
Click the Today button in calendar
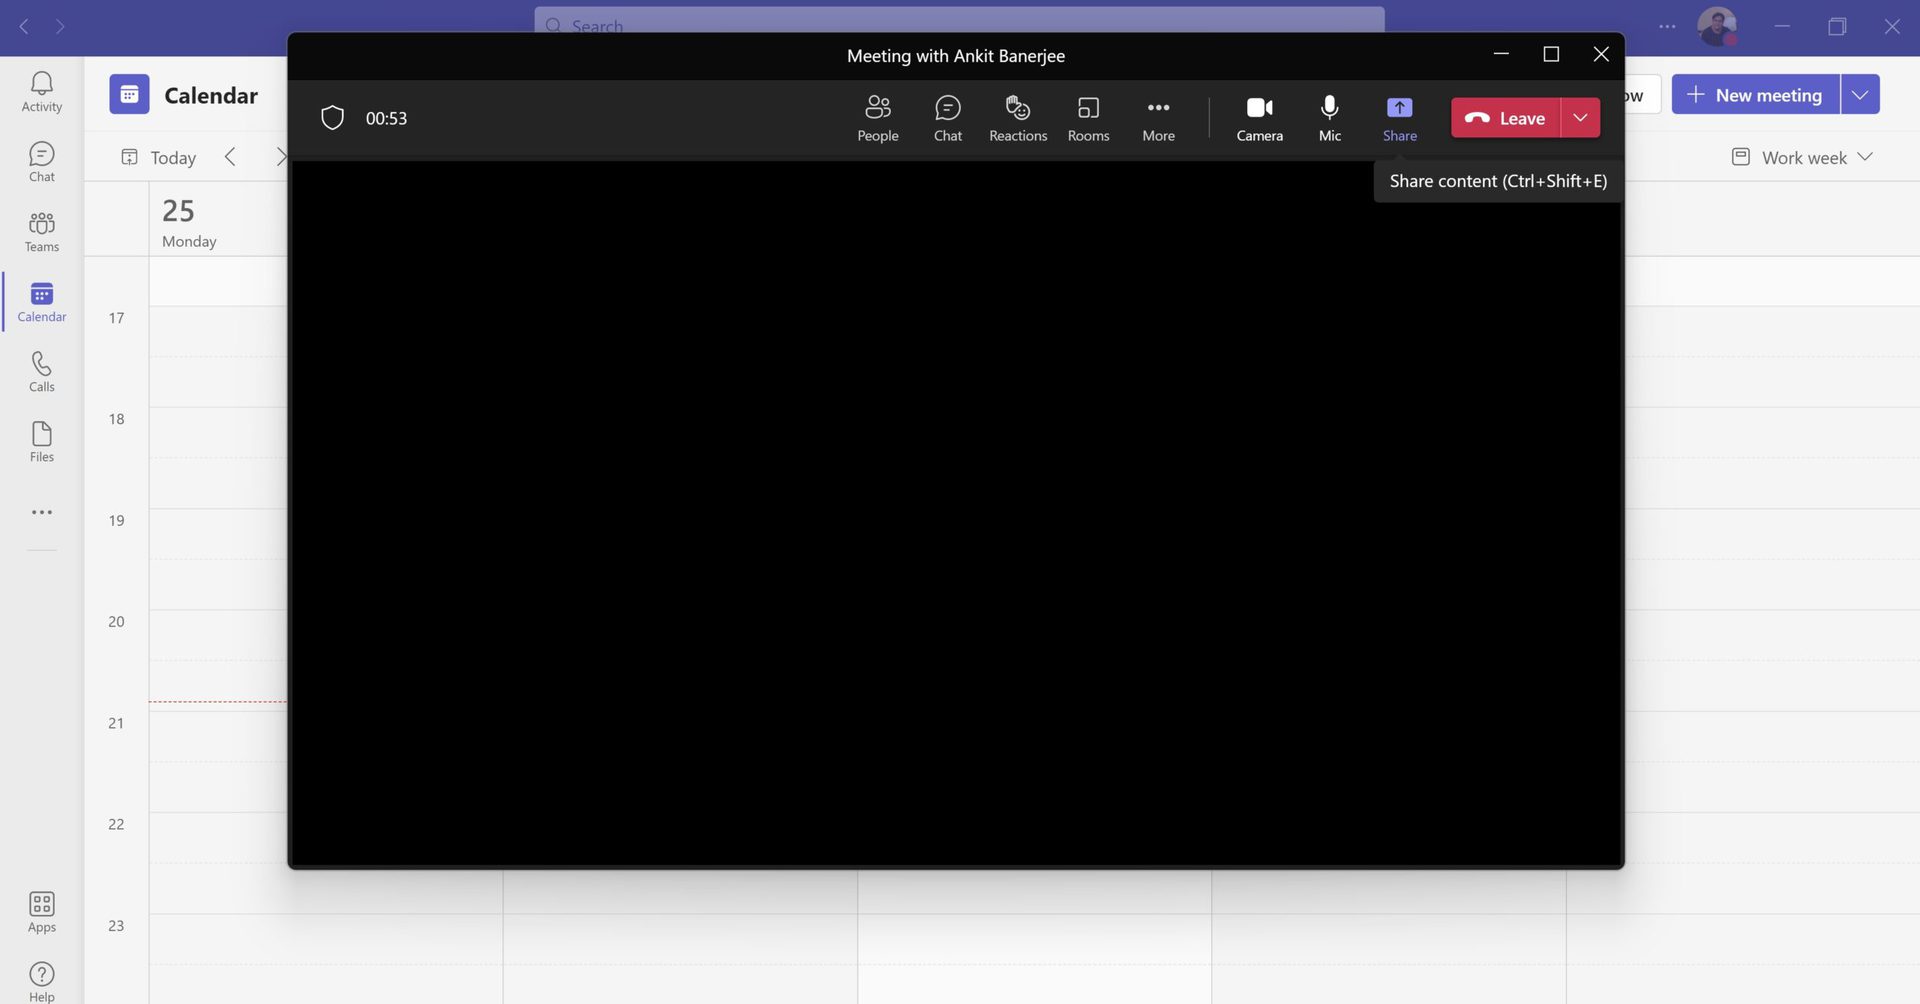pyautogui.click(x=159, y=157)
